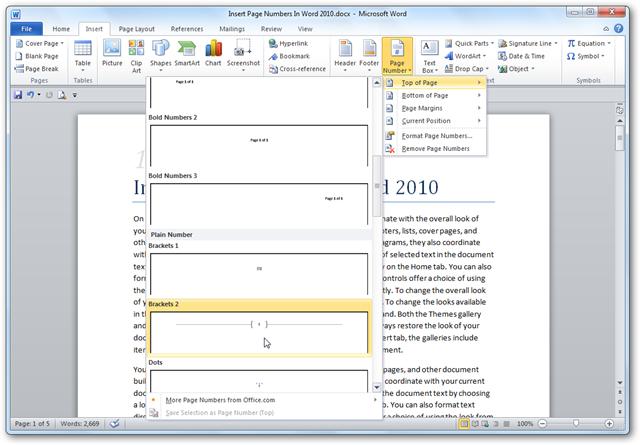Select the Bold Numbers 3 style thumbnail
640x445 pixels.
point(259,204)
